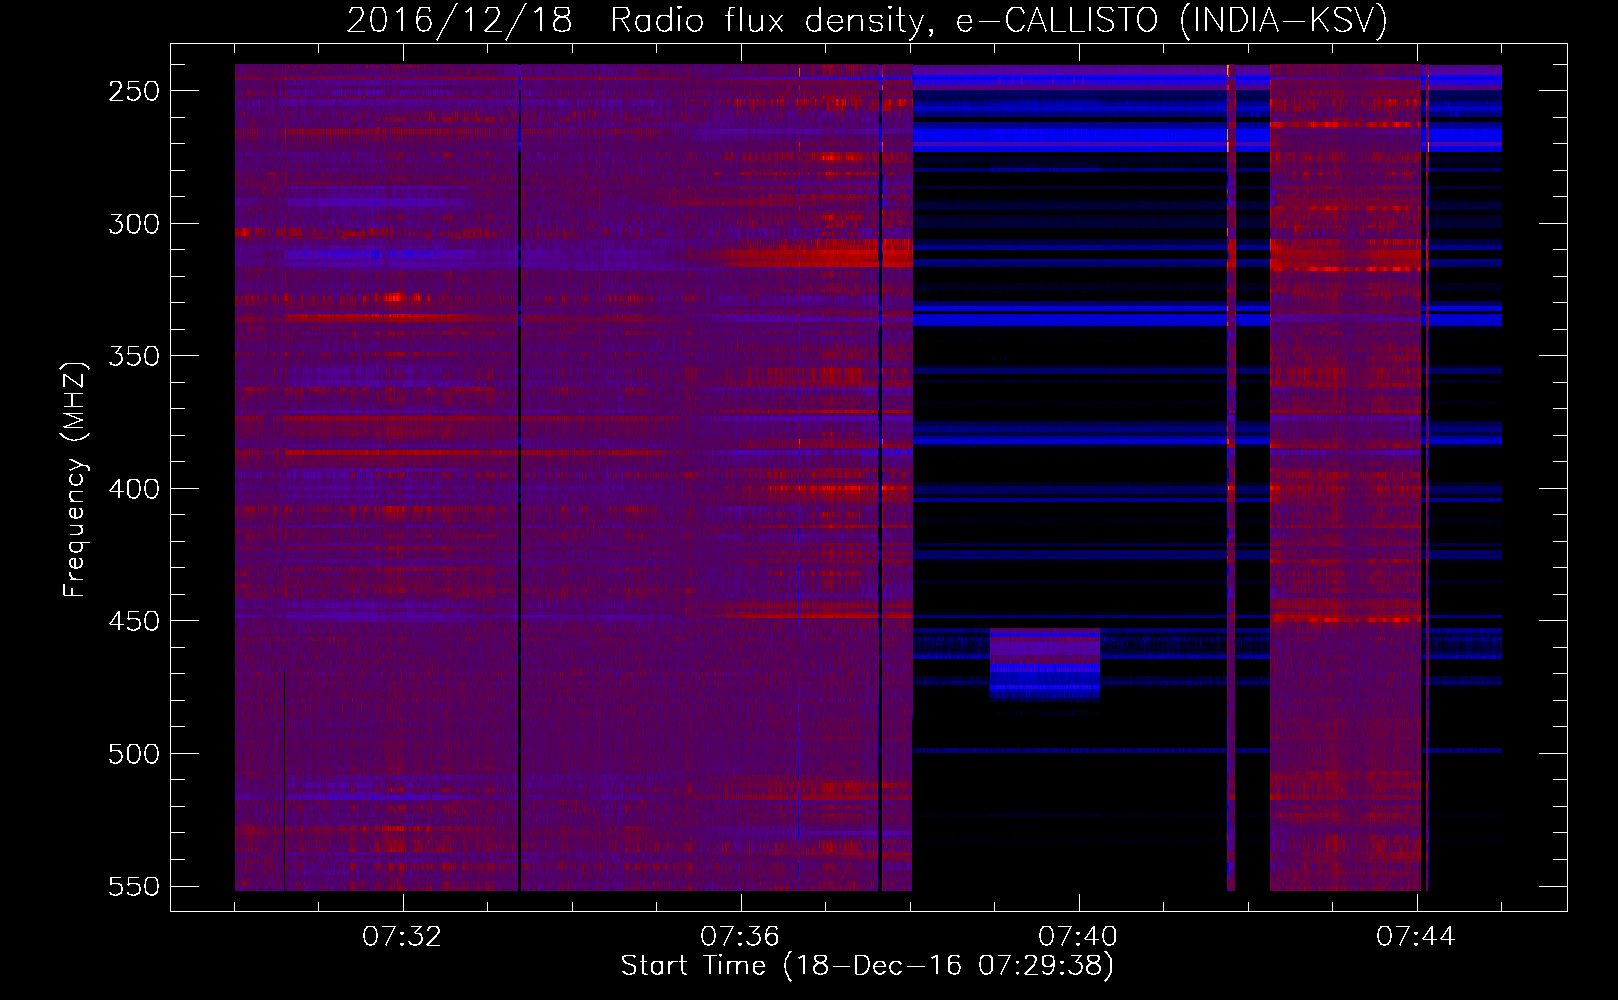Select the 'Frequency (MHZ)' y-axis label

tap(75, 479)
